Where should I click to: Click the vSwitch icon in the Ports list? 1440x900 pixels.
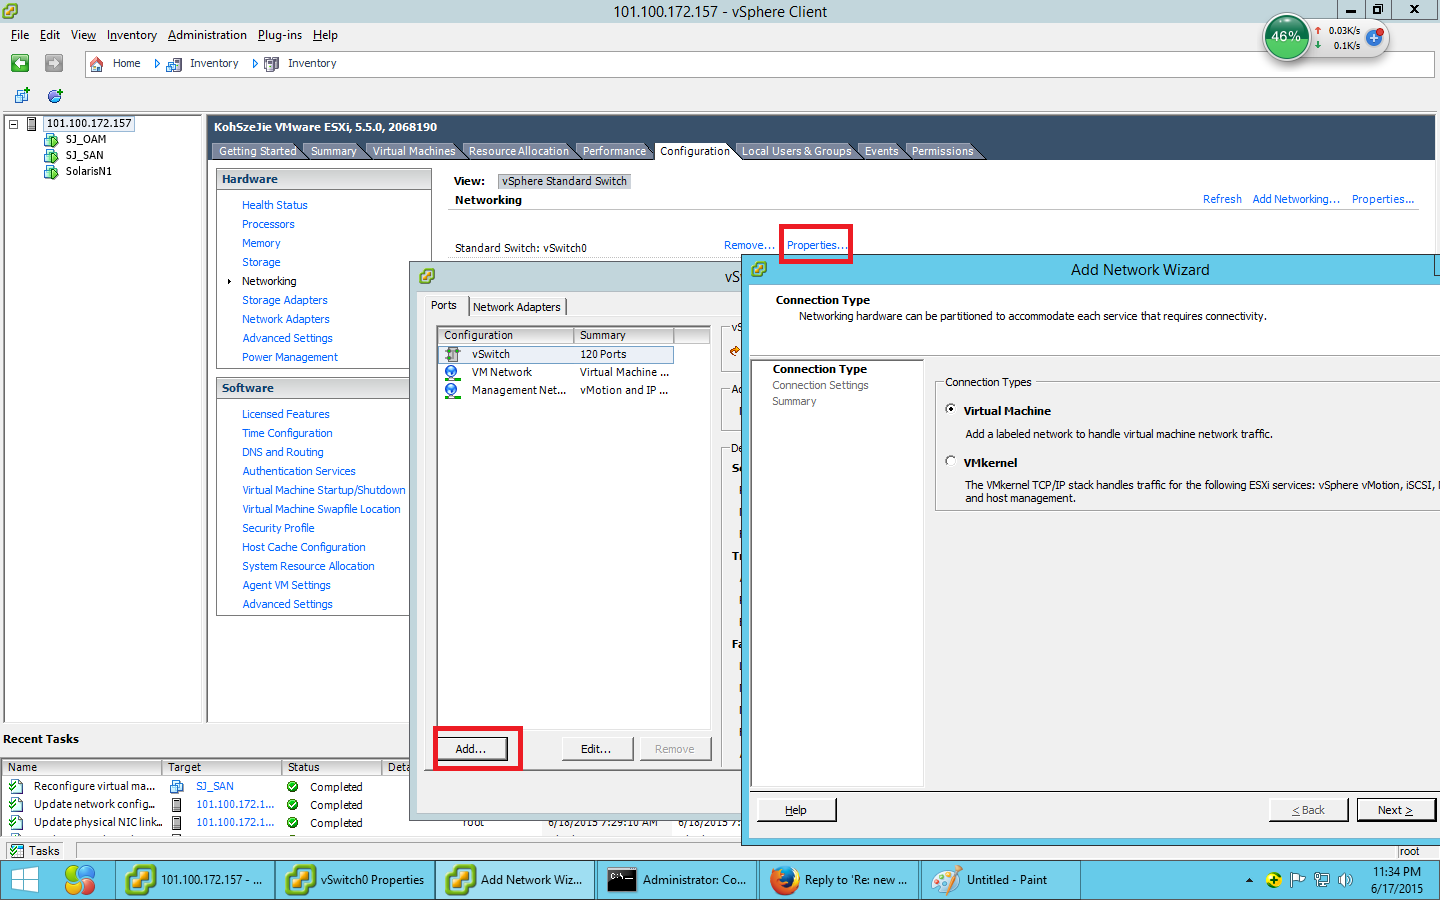[452, 355]
